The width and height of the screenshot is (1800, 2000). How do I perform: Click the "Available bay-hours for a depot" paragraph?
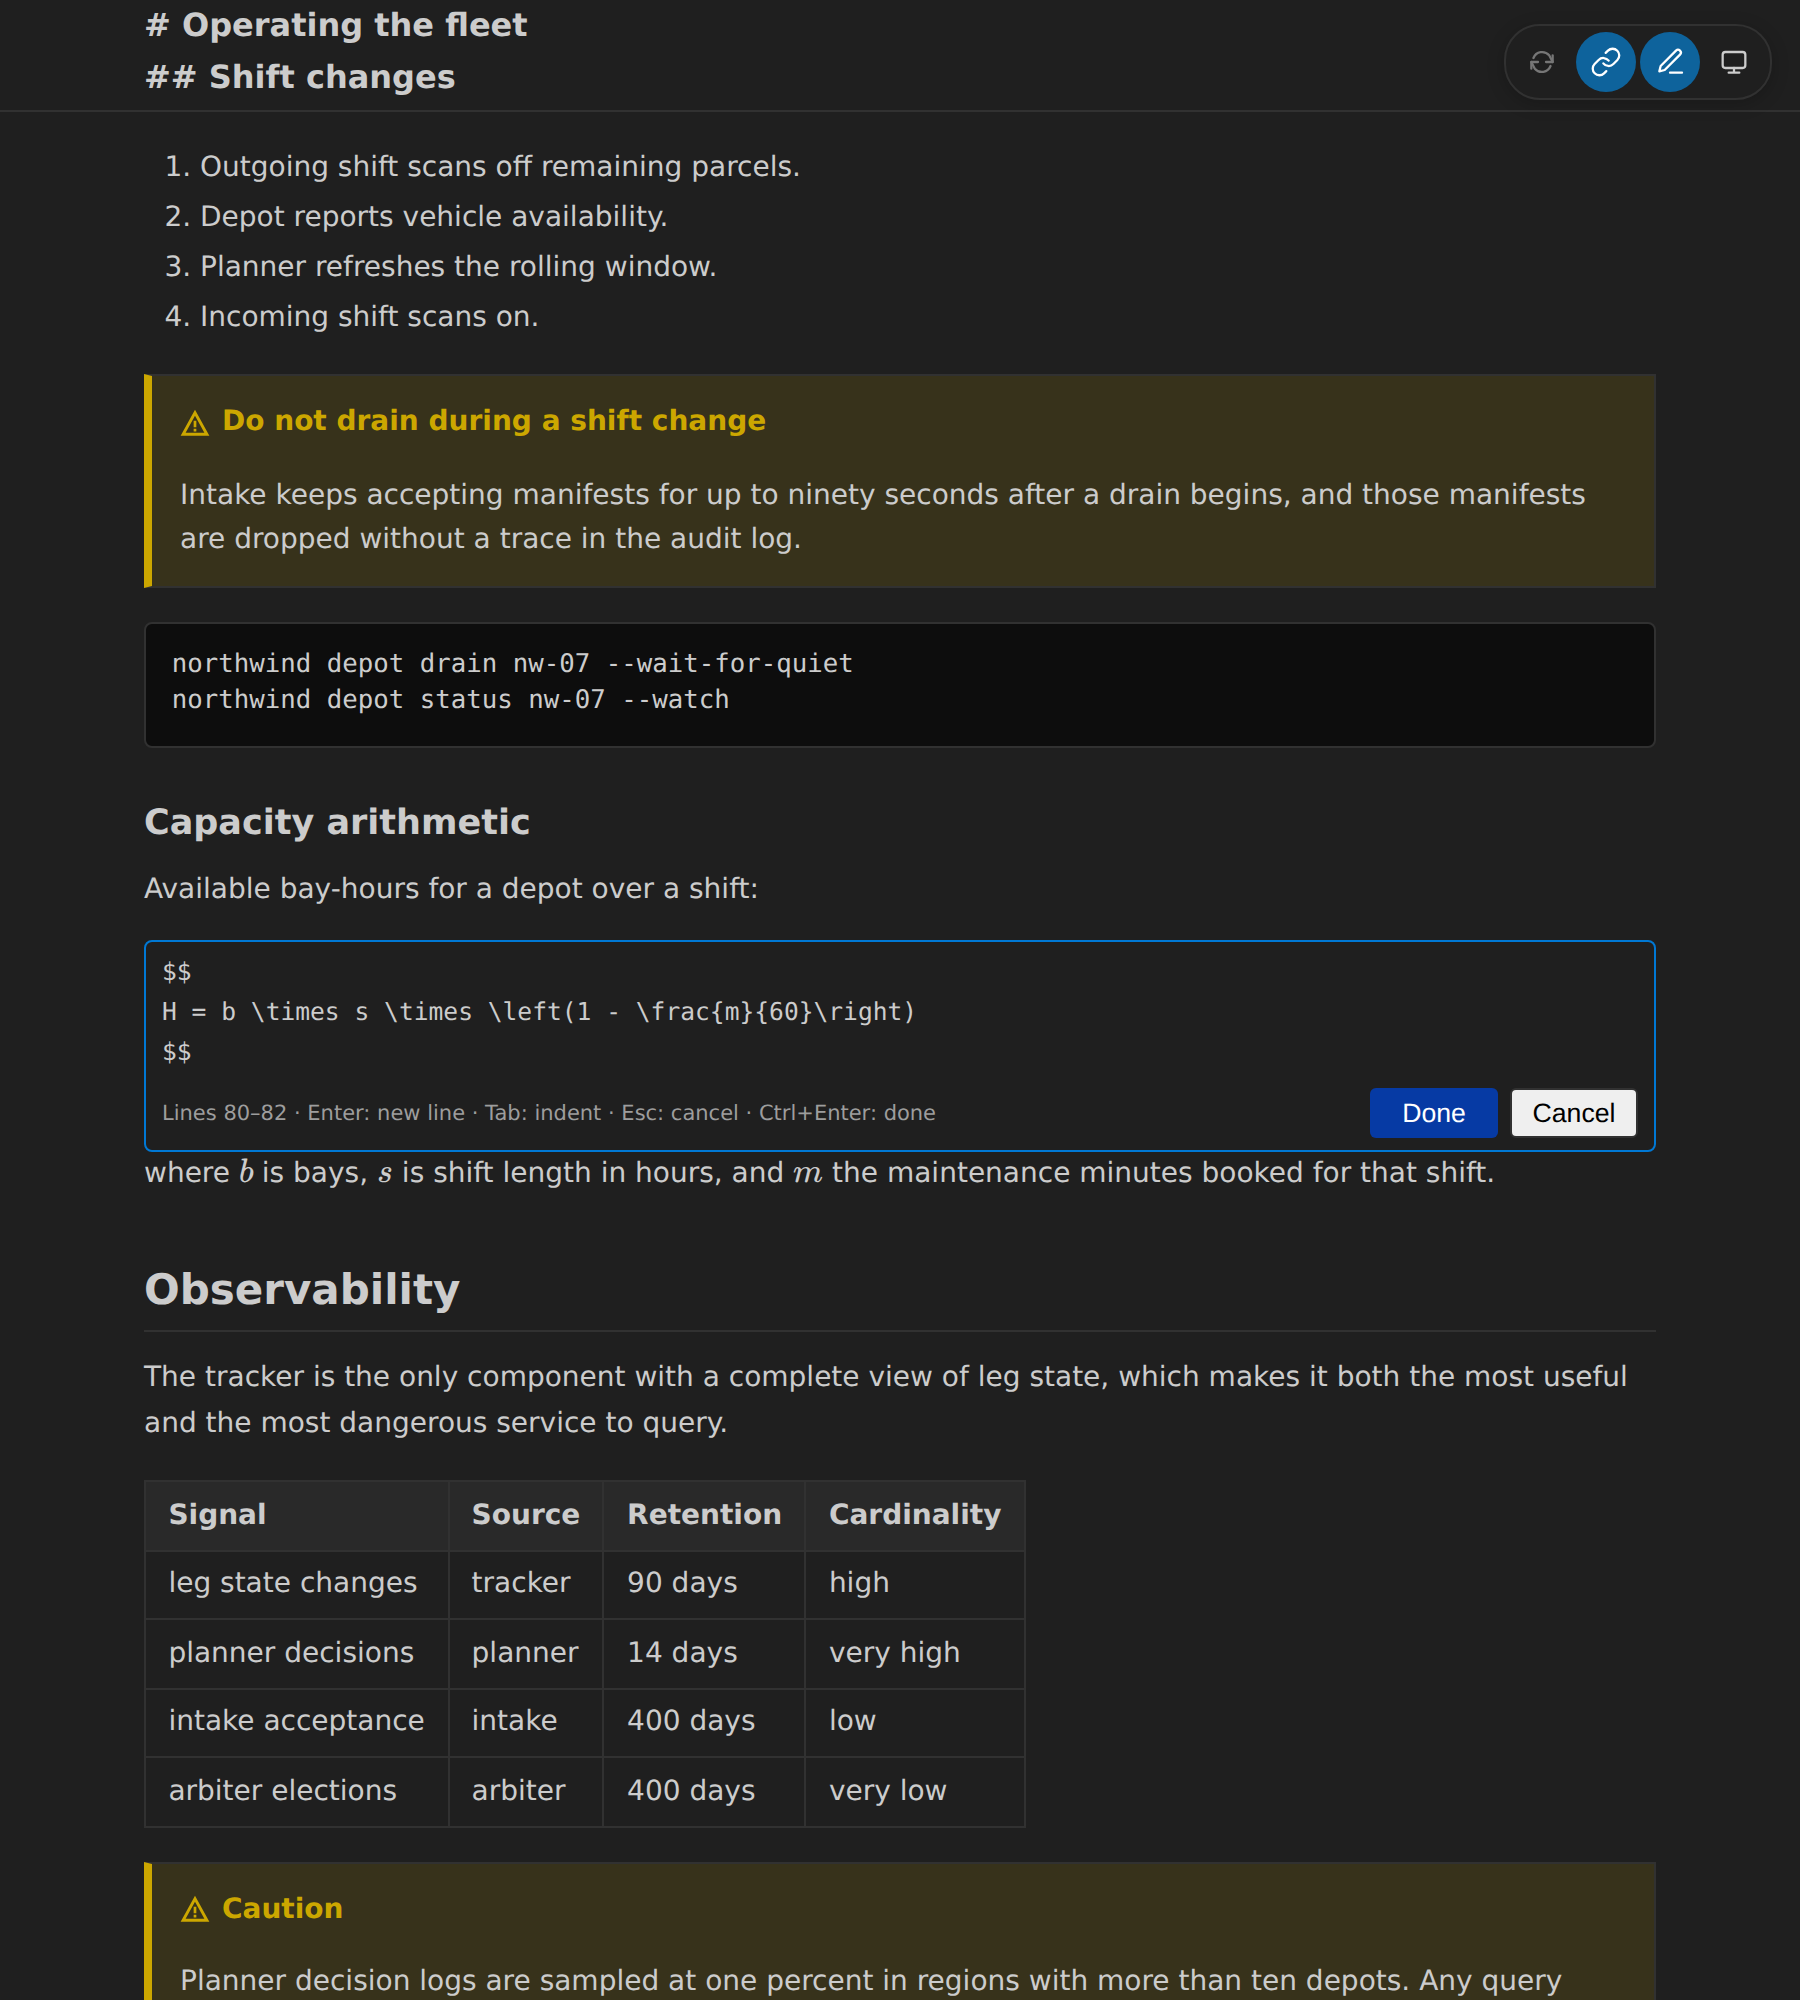(451, 888)
